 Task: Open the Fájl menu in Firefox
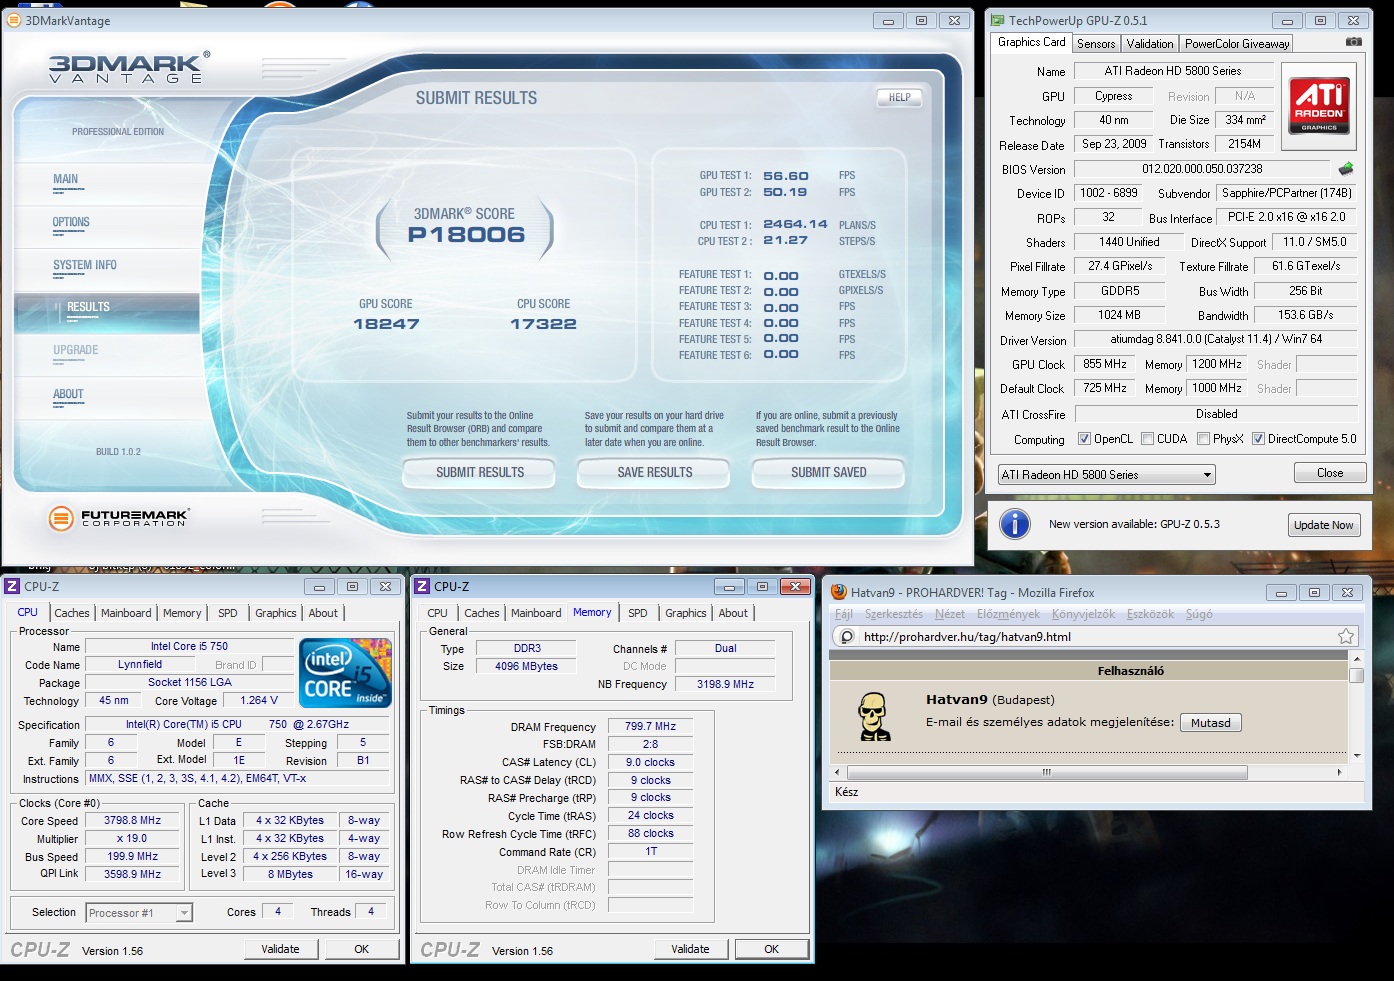tap(844, 614)
